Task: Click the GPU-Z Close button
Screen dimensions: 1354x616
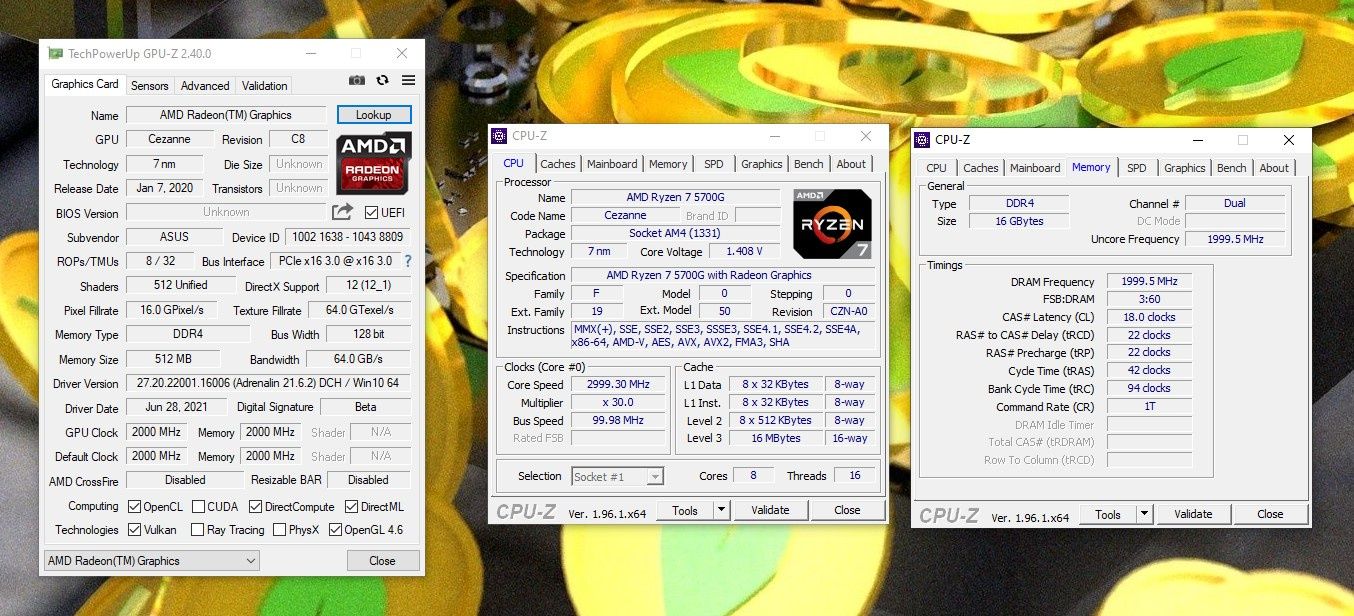Action: click(382, 561)
